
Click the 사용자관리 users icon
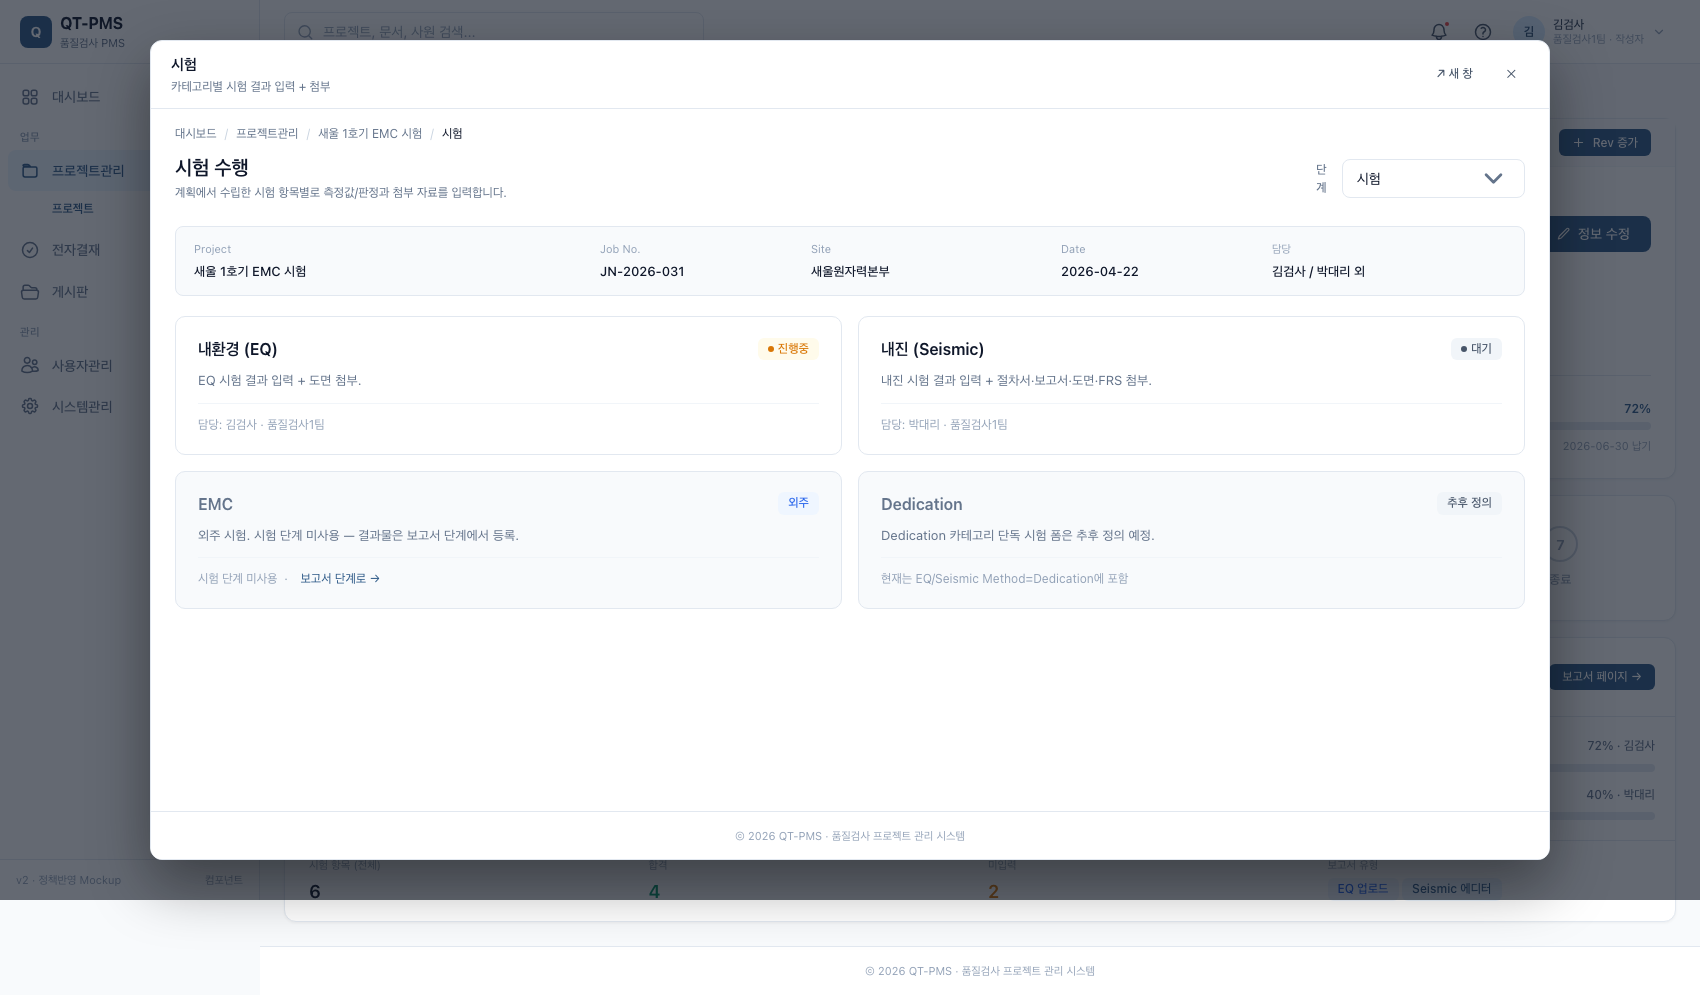[x=30, y=366]
